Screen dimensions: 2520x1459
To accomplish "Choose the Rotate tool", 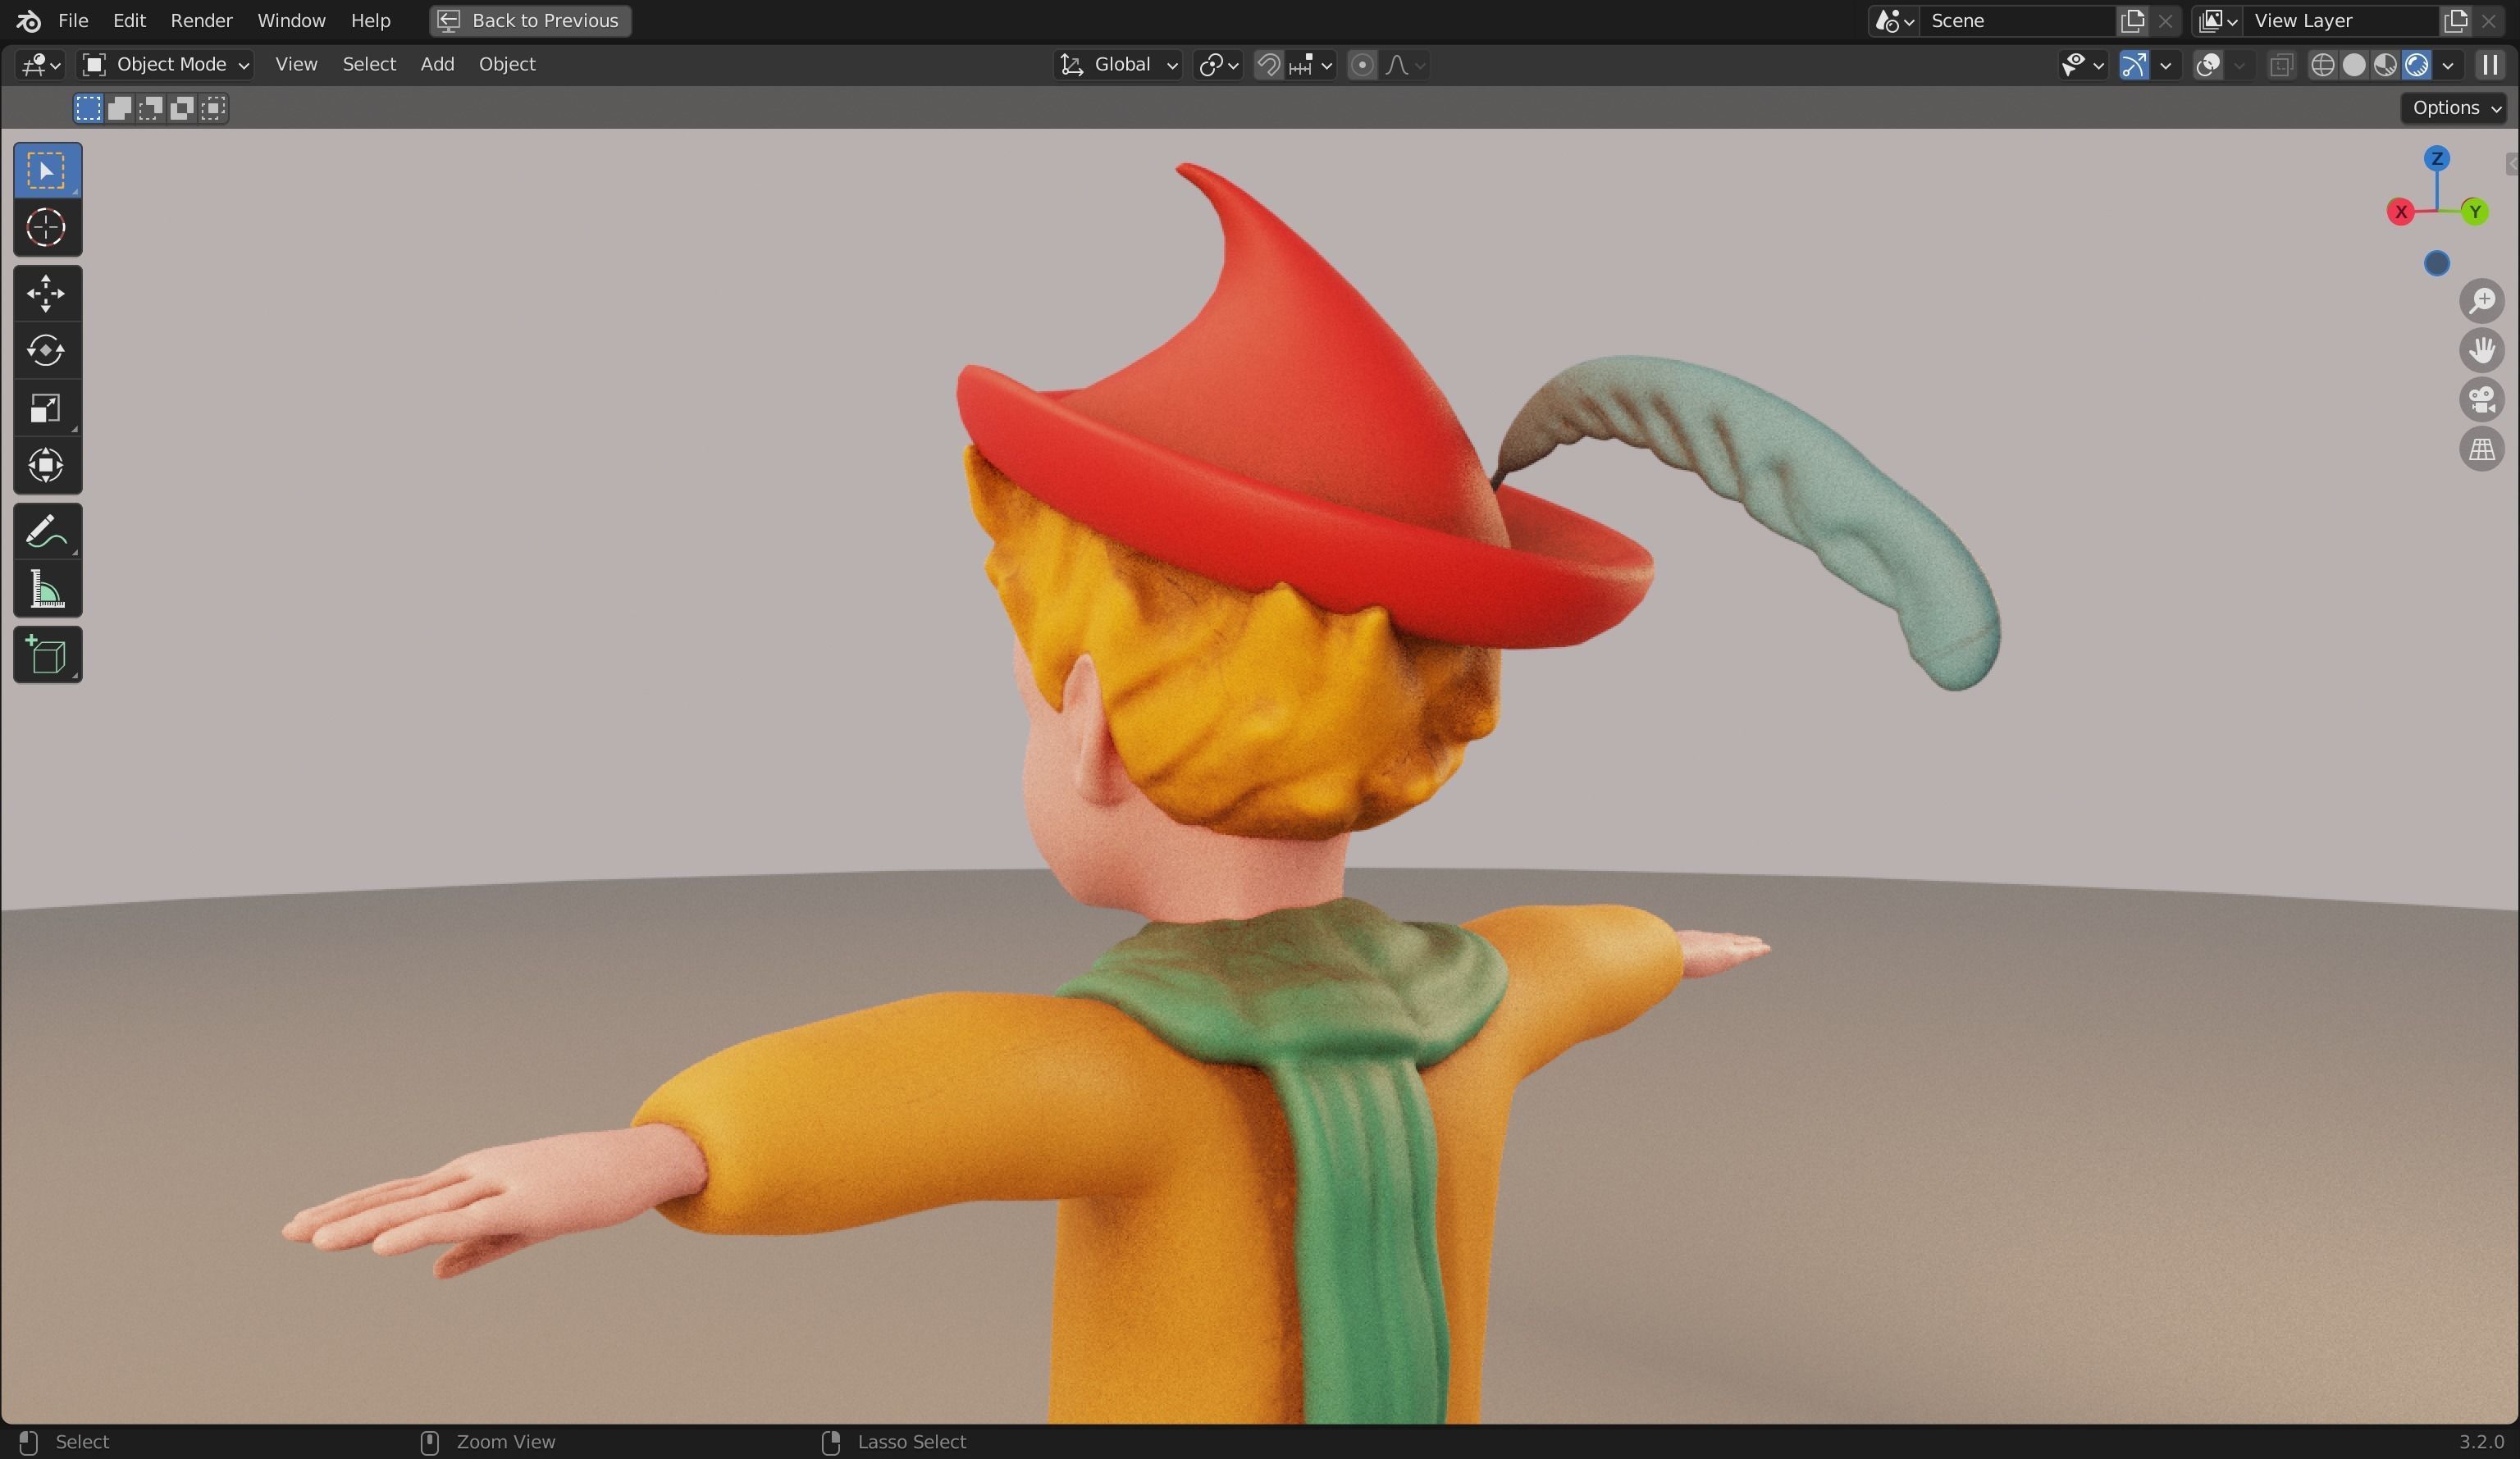I will point(47,351).
